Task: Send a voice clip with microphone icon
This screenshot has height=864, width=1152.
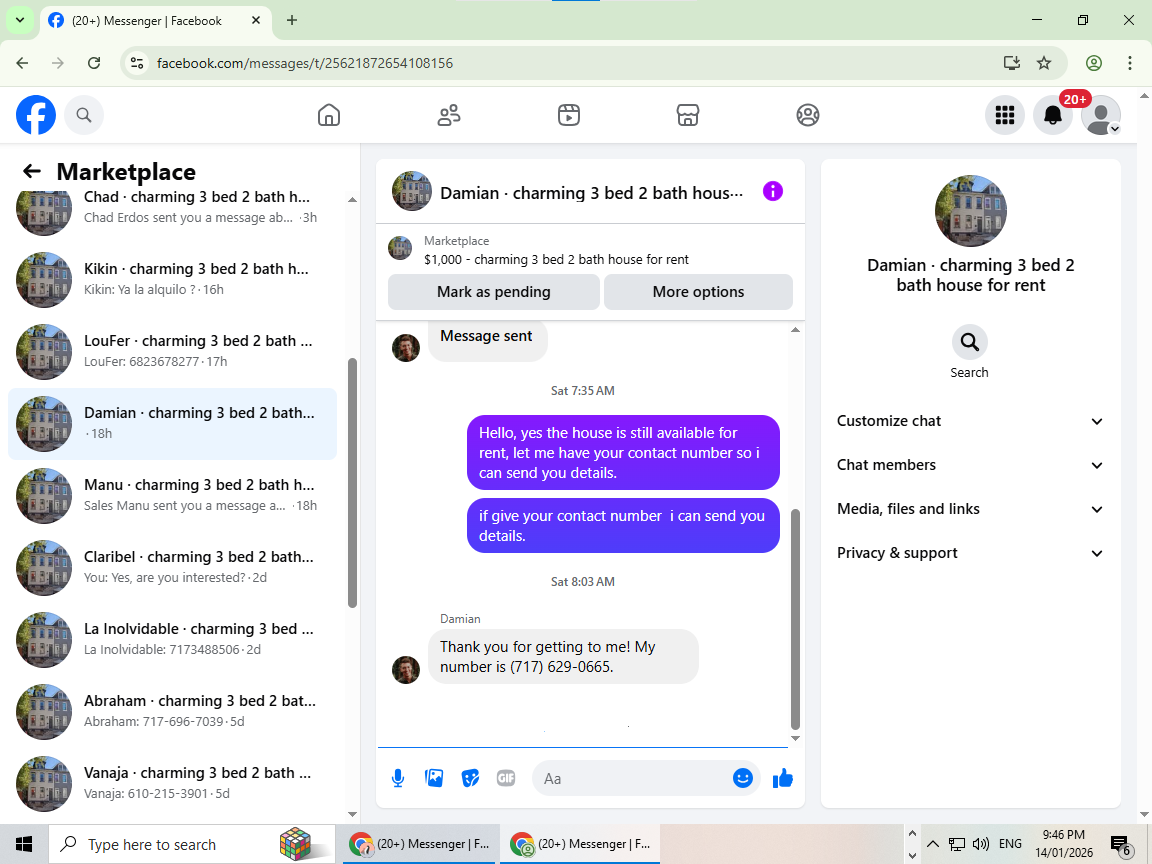Action: 397,778
